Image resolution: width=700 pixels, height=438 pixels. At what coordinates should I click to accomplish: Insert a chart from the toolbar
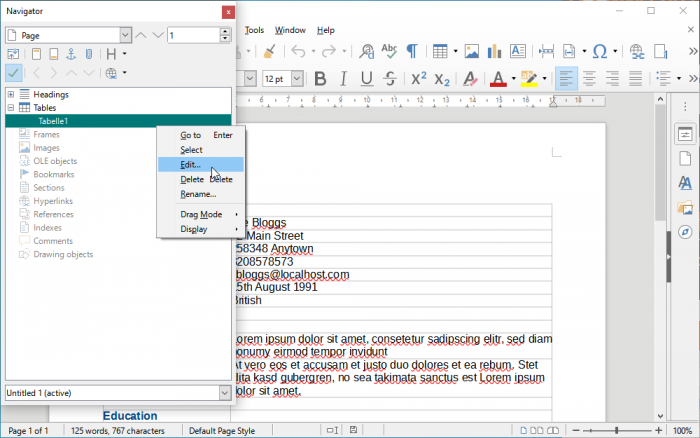pos(495,51)
